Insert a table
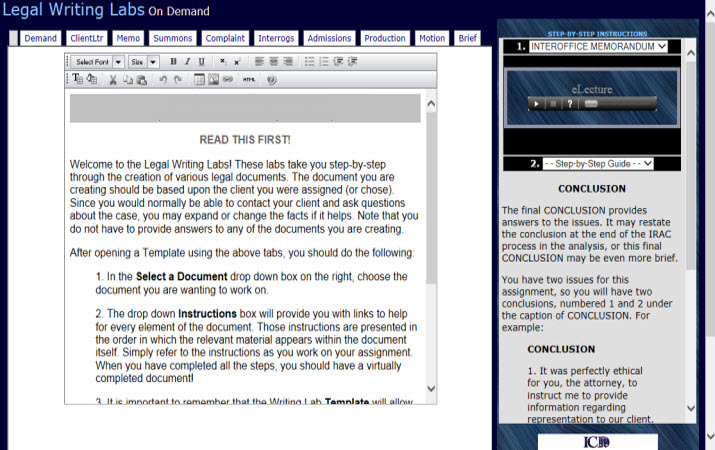Image resolution: width=715 pixels, height=450 pixels. (199, 80)
